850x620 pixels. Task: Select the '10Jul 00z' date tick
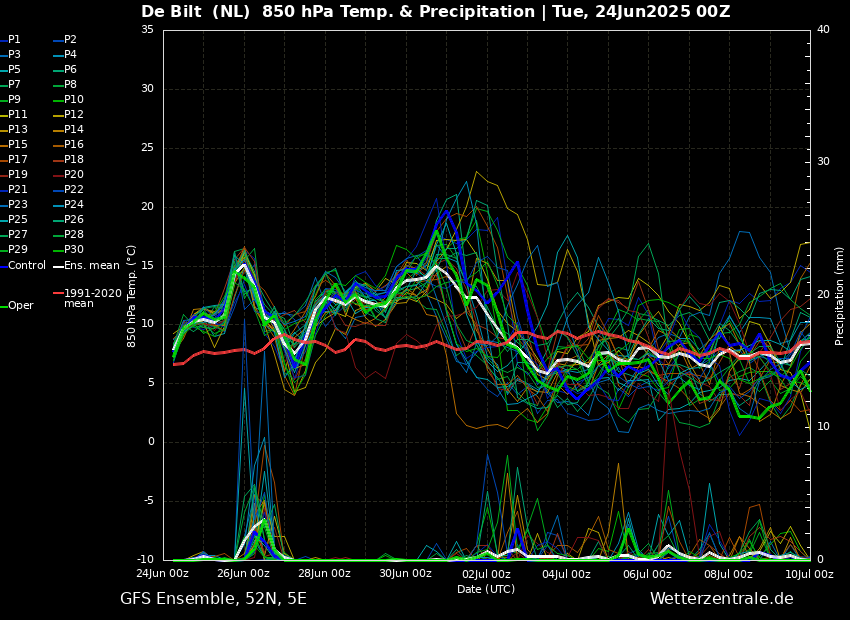809,574
